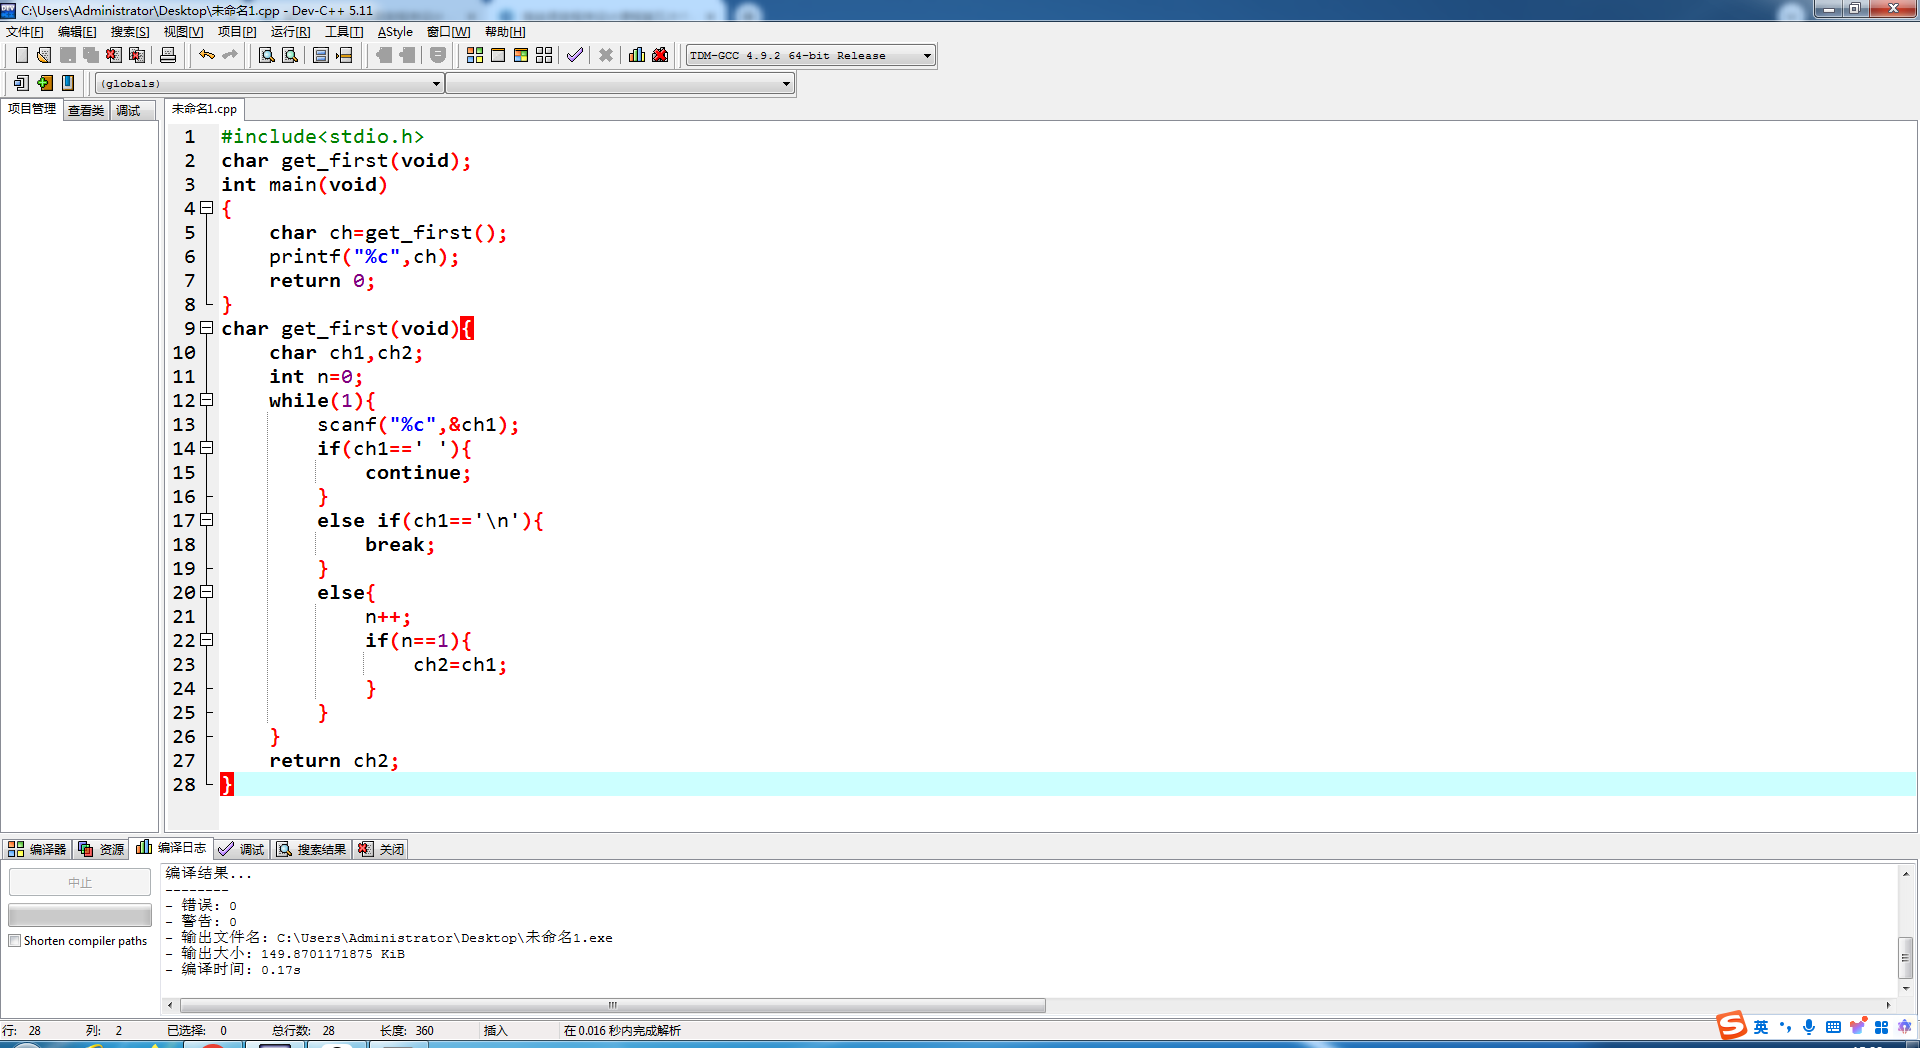1920x1048 pixels.
Task: Click the Toggle comment icon
Action: (438, 55)
